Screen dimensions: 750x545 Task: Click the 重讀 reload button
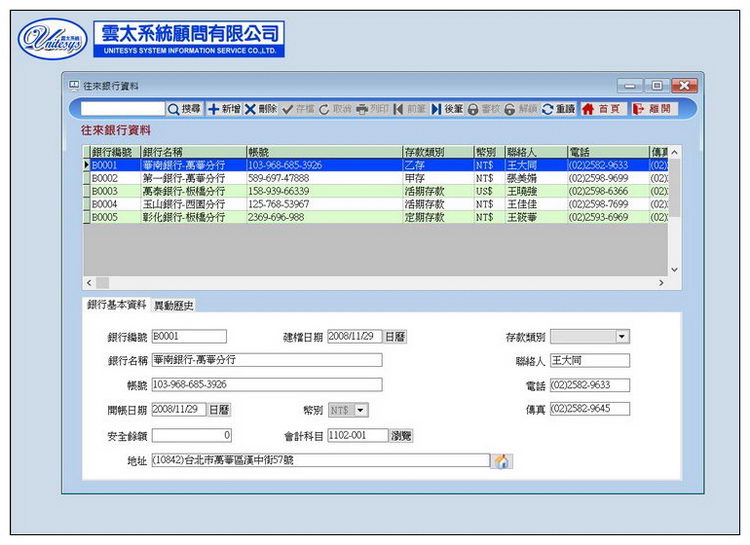[x=558, y=108]
